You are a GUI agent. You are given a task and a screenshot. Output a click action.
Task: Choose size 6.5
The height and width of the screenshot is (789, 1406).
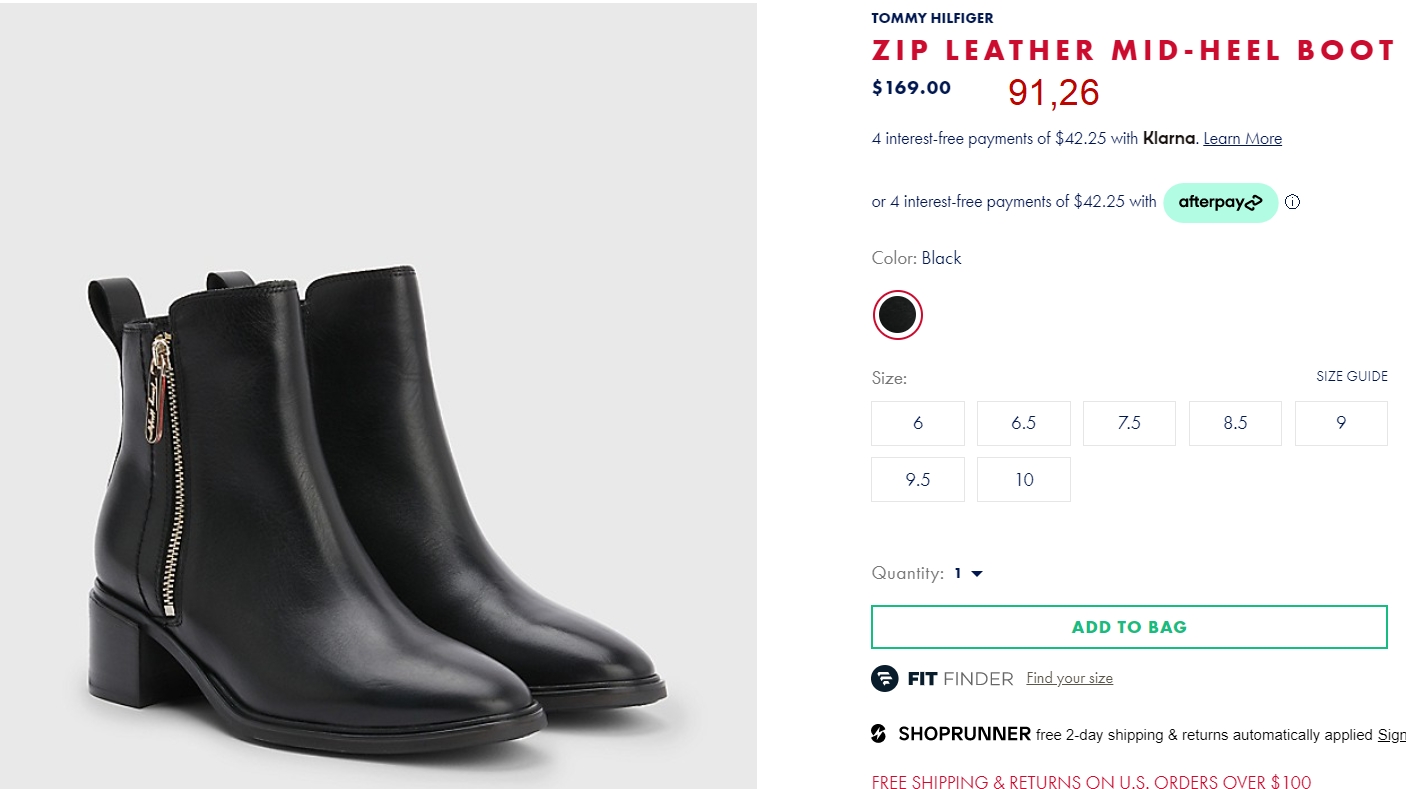(1024, 423)
